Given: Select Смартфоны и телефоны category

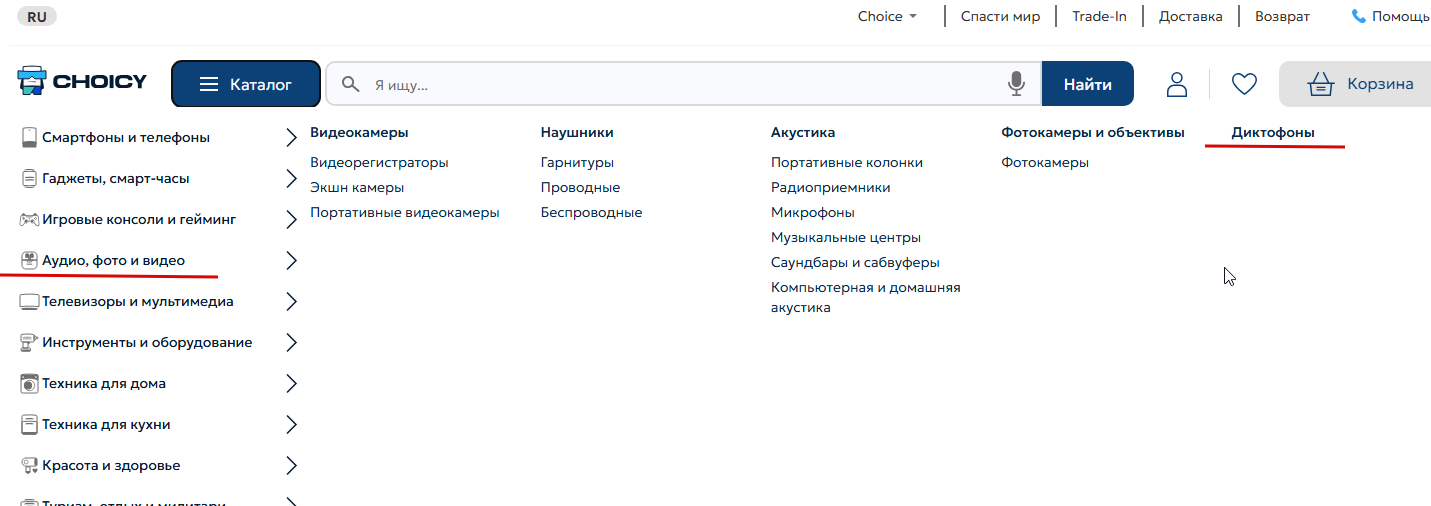Looking at the screenshot, I should [x=126, y=138].
